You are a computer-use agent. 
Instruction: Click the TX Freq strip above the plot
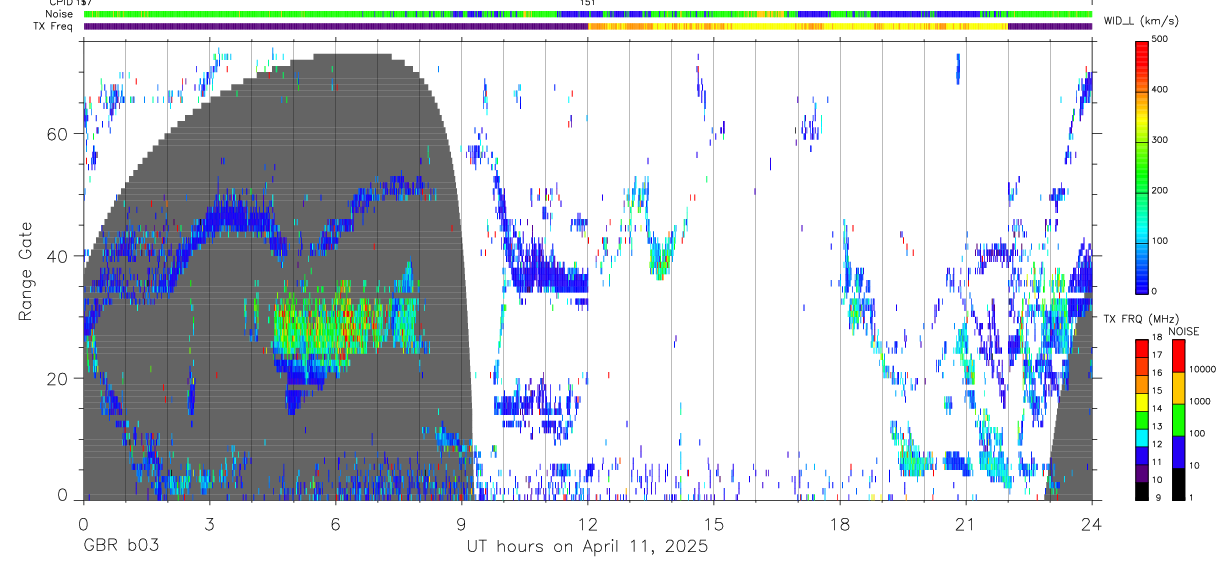(x=588, y=26)
